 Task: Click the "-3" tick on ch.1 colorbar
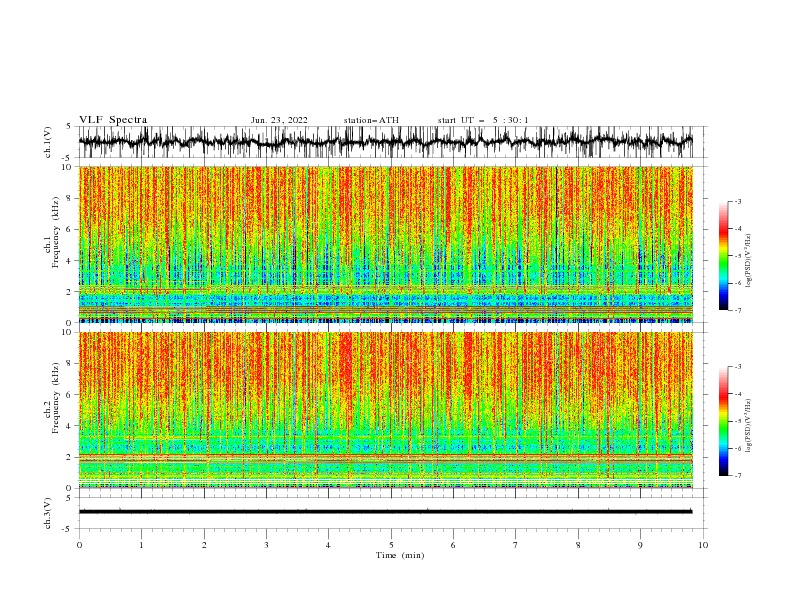pyautogui.click(x=737, y=201)
